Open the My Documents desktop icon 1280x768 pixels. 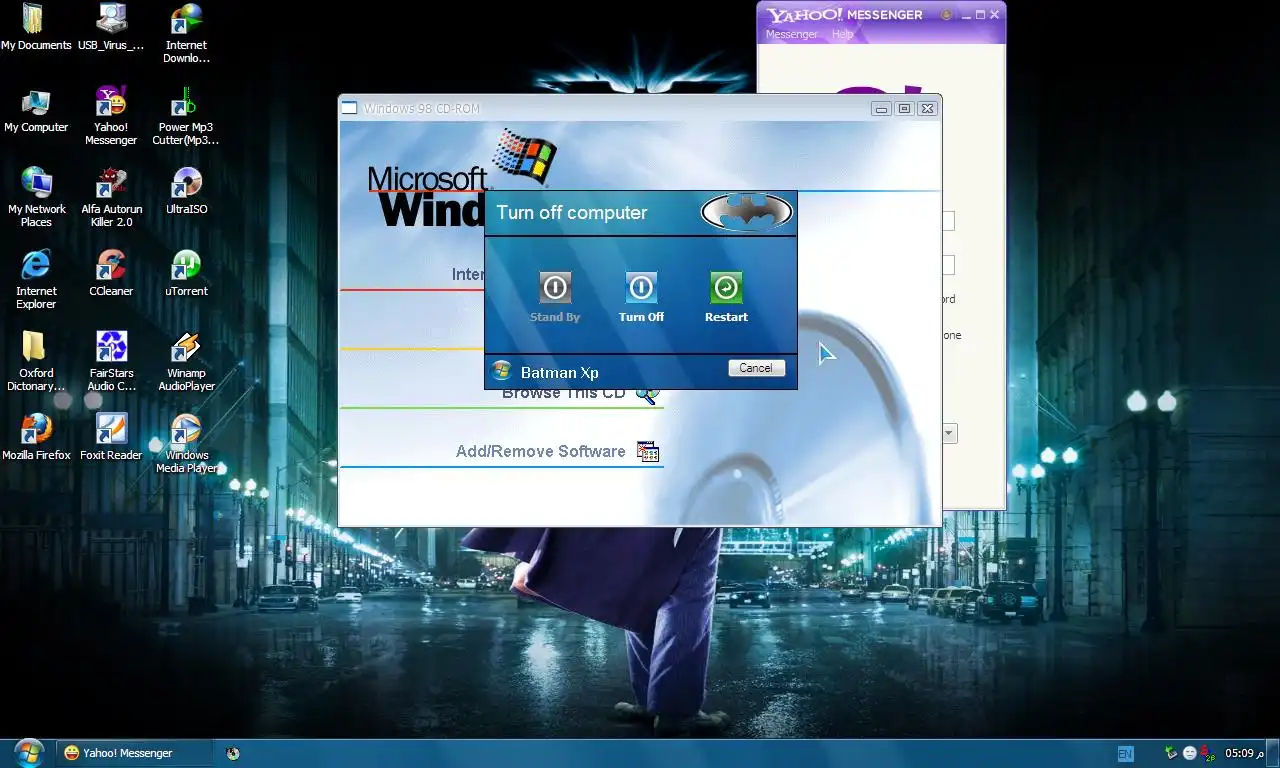pyautogui.click(x=36, y=27)
